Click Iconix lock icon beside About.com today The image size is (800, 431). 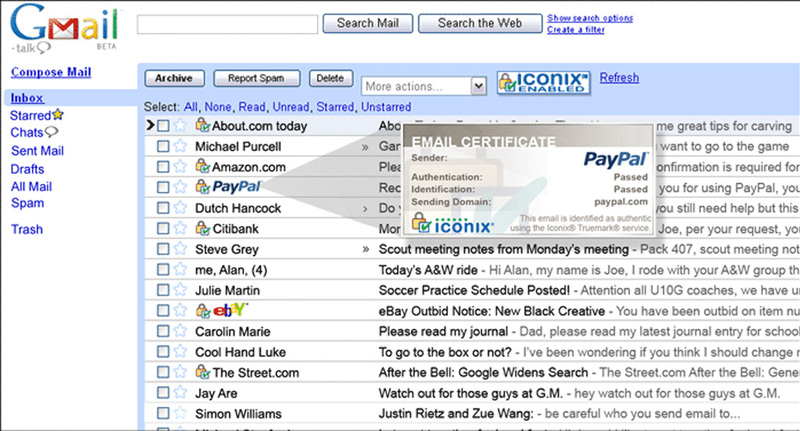[x=203, y=125]
